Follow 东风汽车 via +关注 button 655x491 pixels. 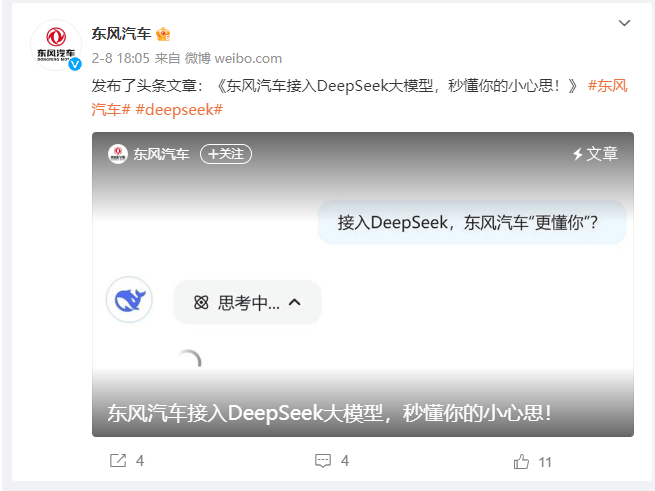(226, 154)
